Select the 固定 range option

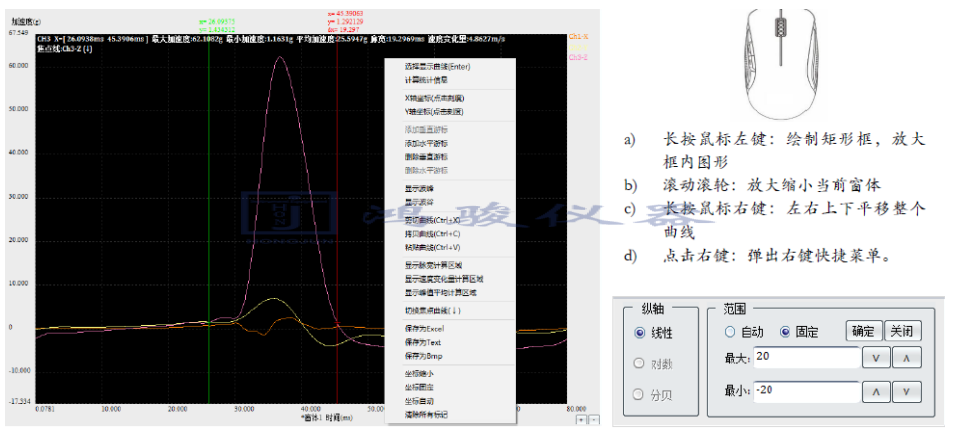pyautogui.click(x=785, y=332)
